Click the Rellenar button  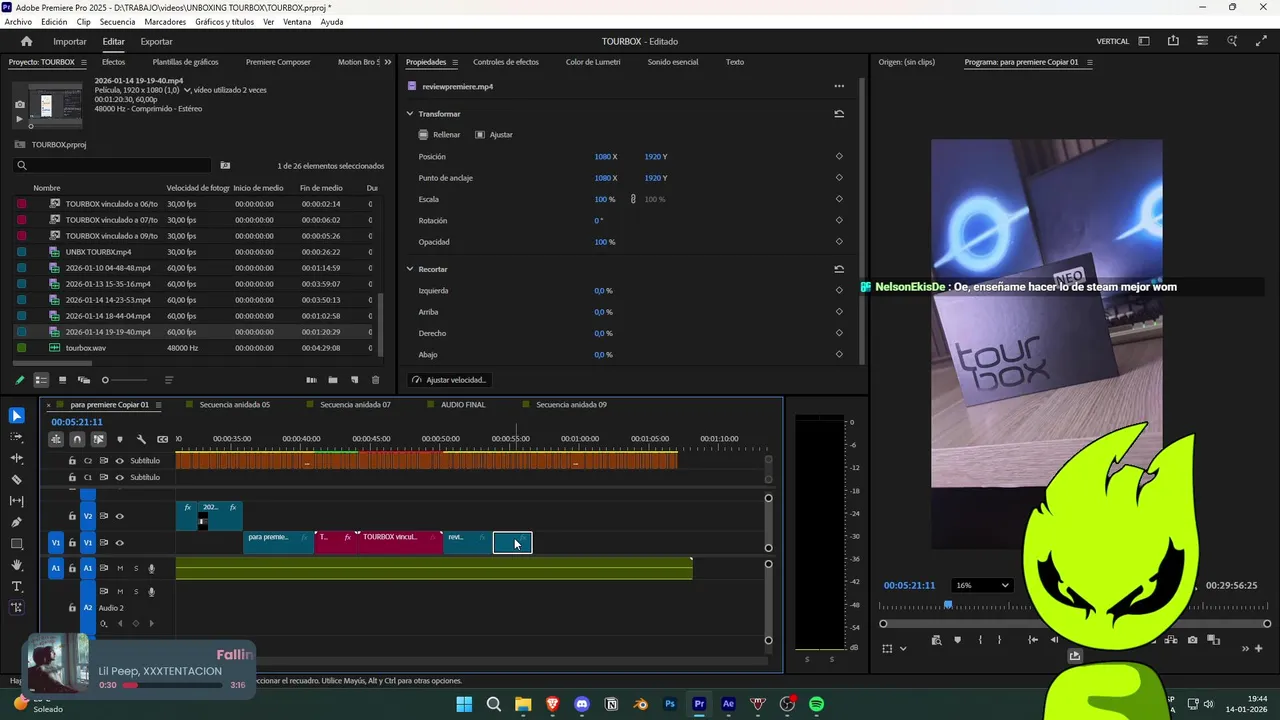pyautogui.click(x=440, y=134)
